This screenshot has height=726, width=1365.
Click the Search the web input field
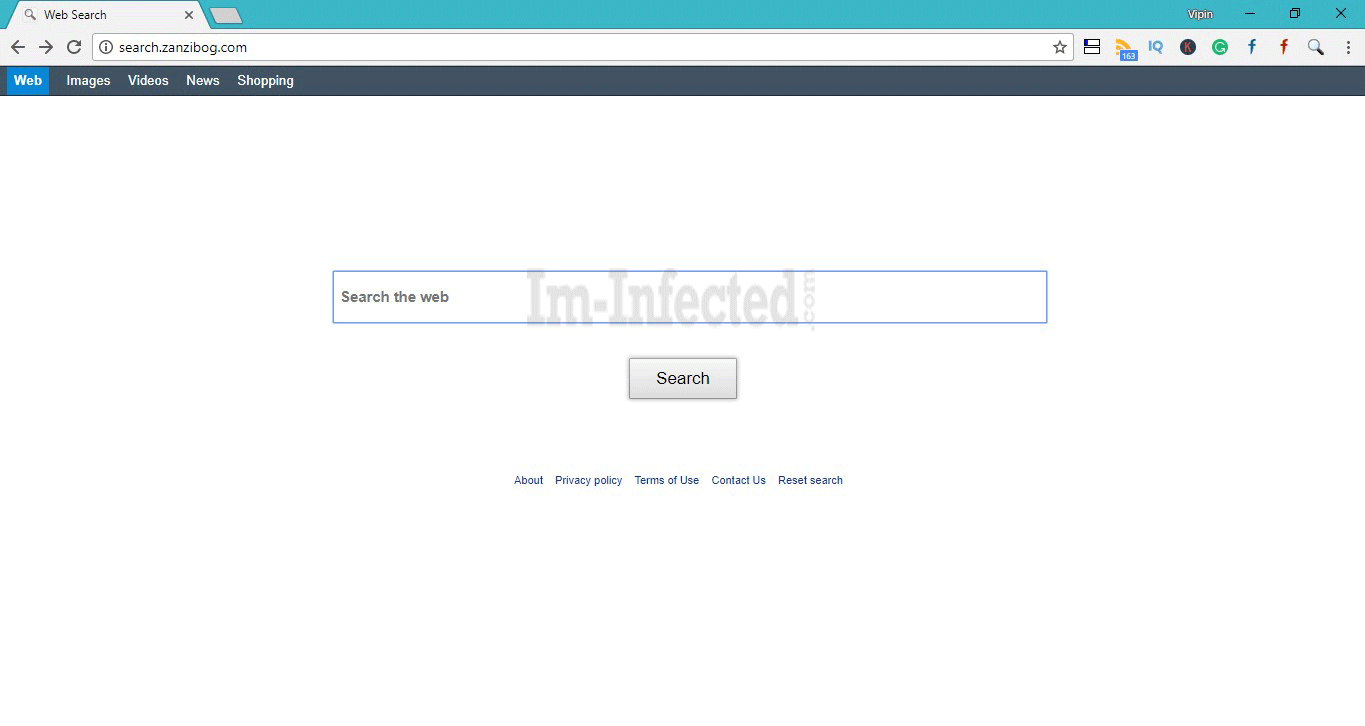688,296
